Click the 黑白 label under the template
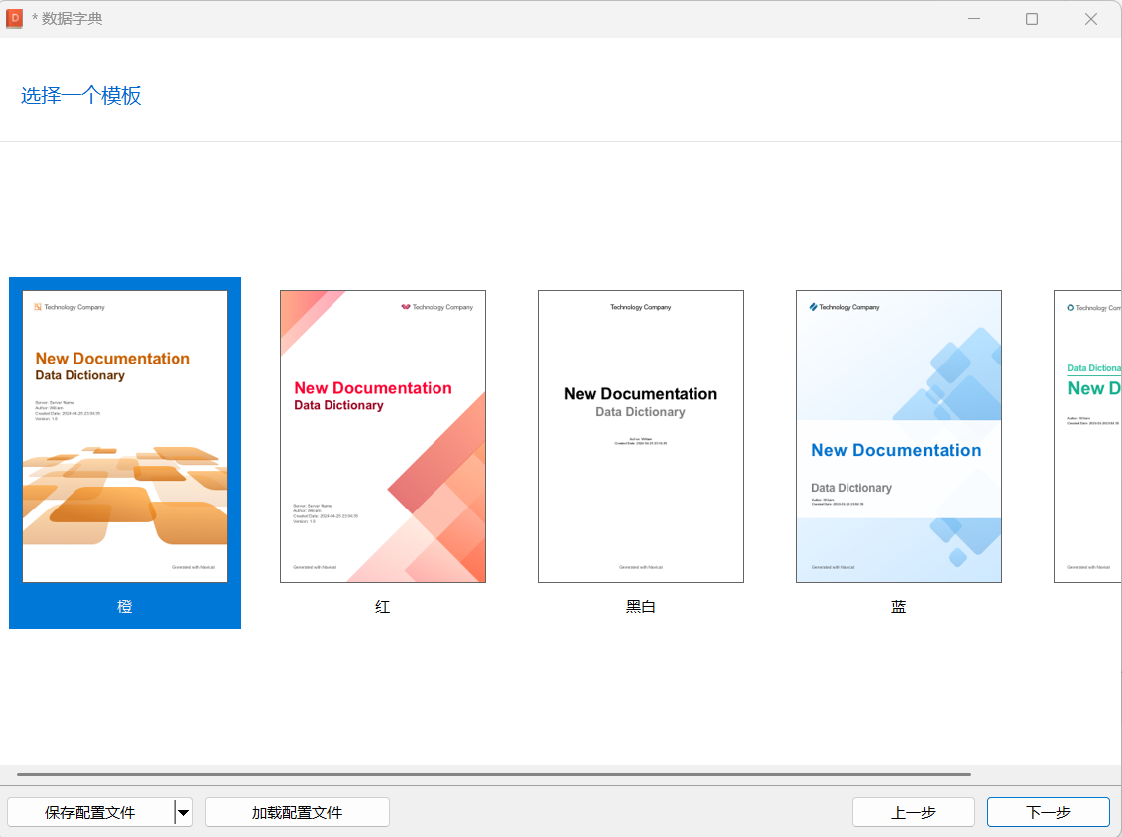 pos(641,607)
